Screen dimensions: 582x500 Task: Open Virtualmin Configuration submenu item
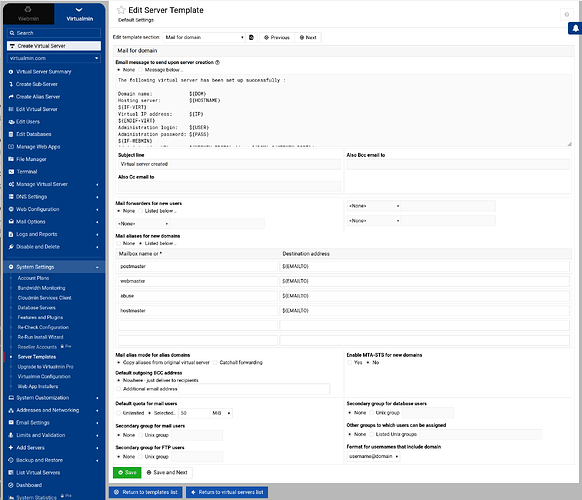pos(44,376)
